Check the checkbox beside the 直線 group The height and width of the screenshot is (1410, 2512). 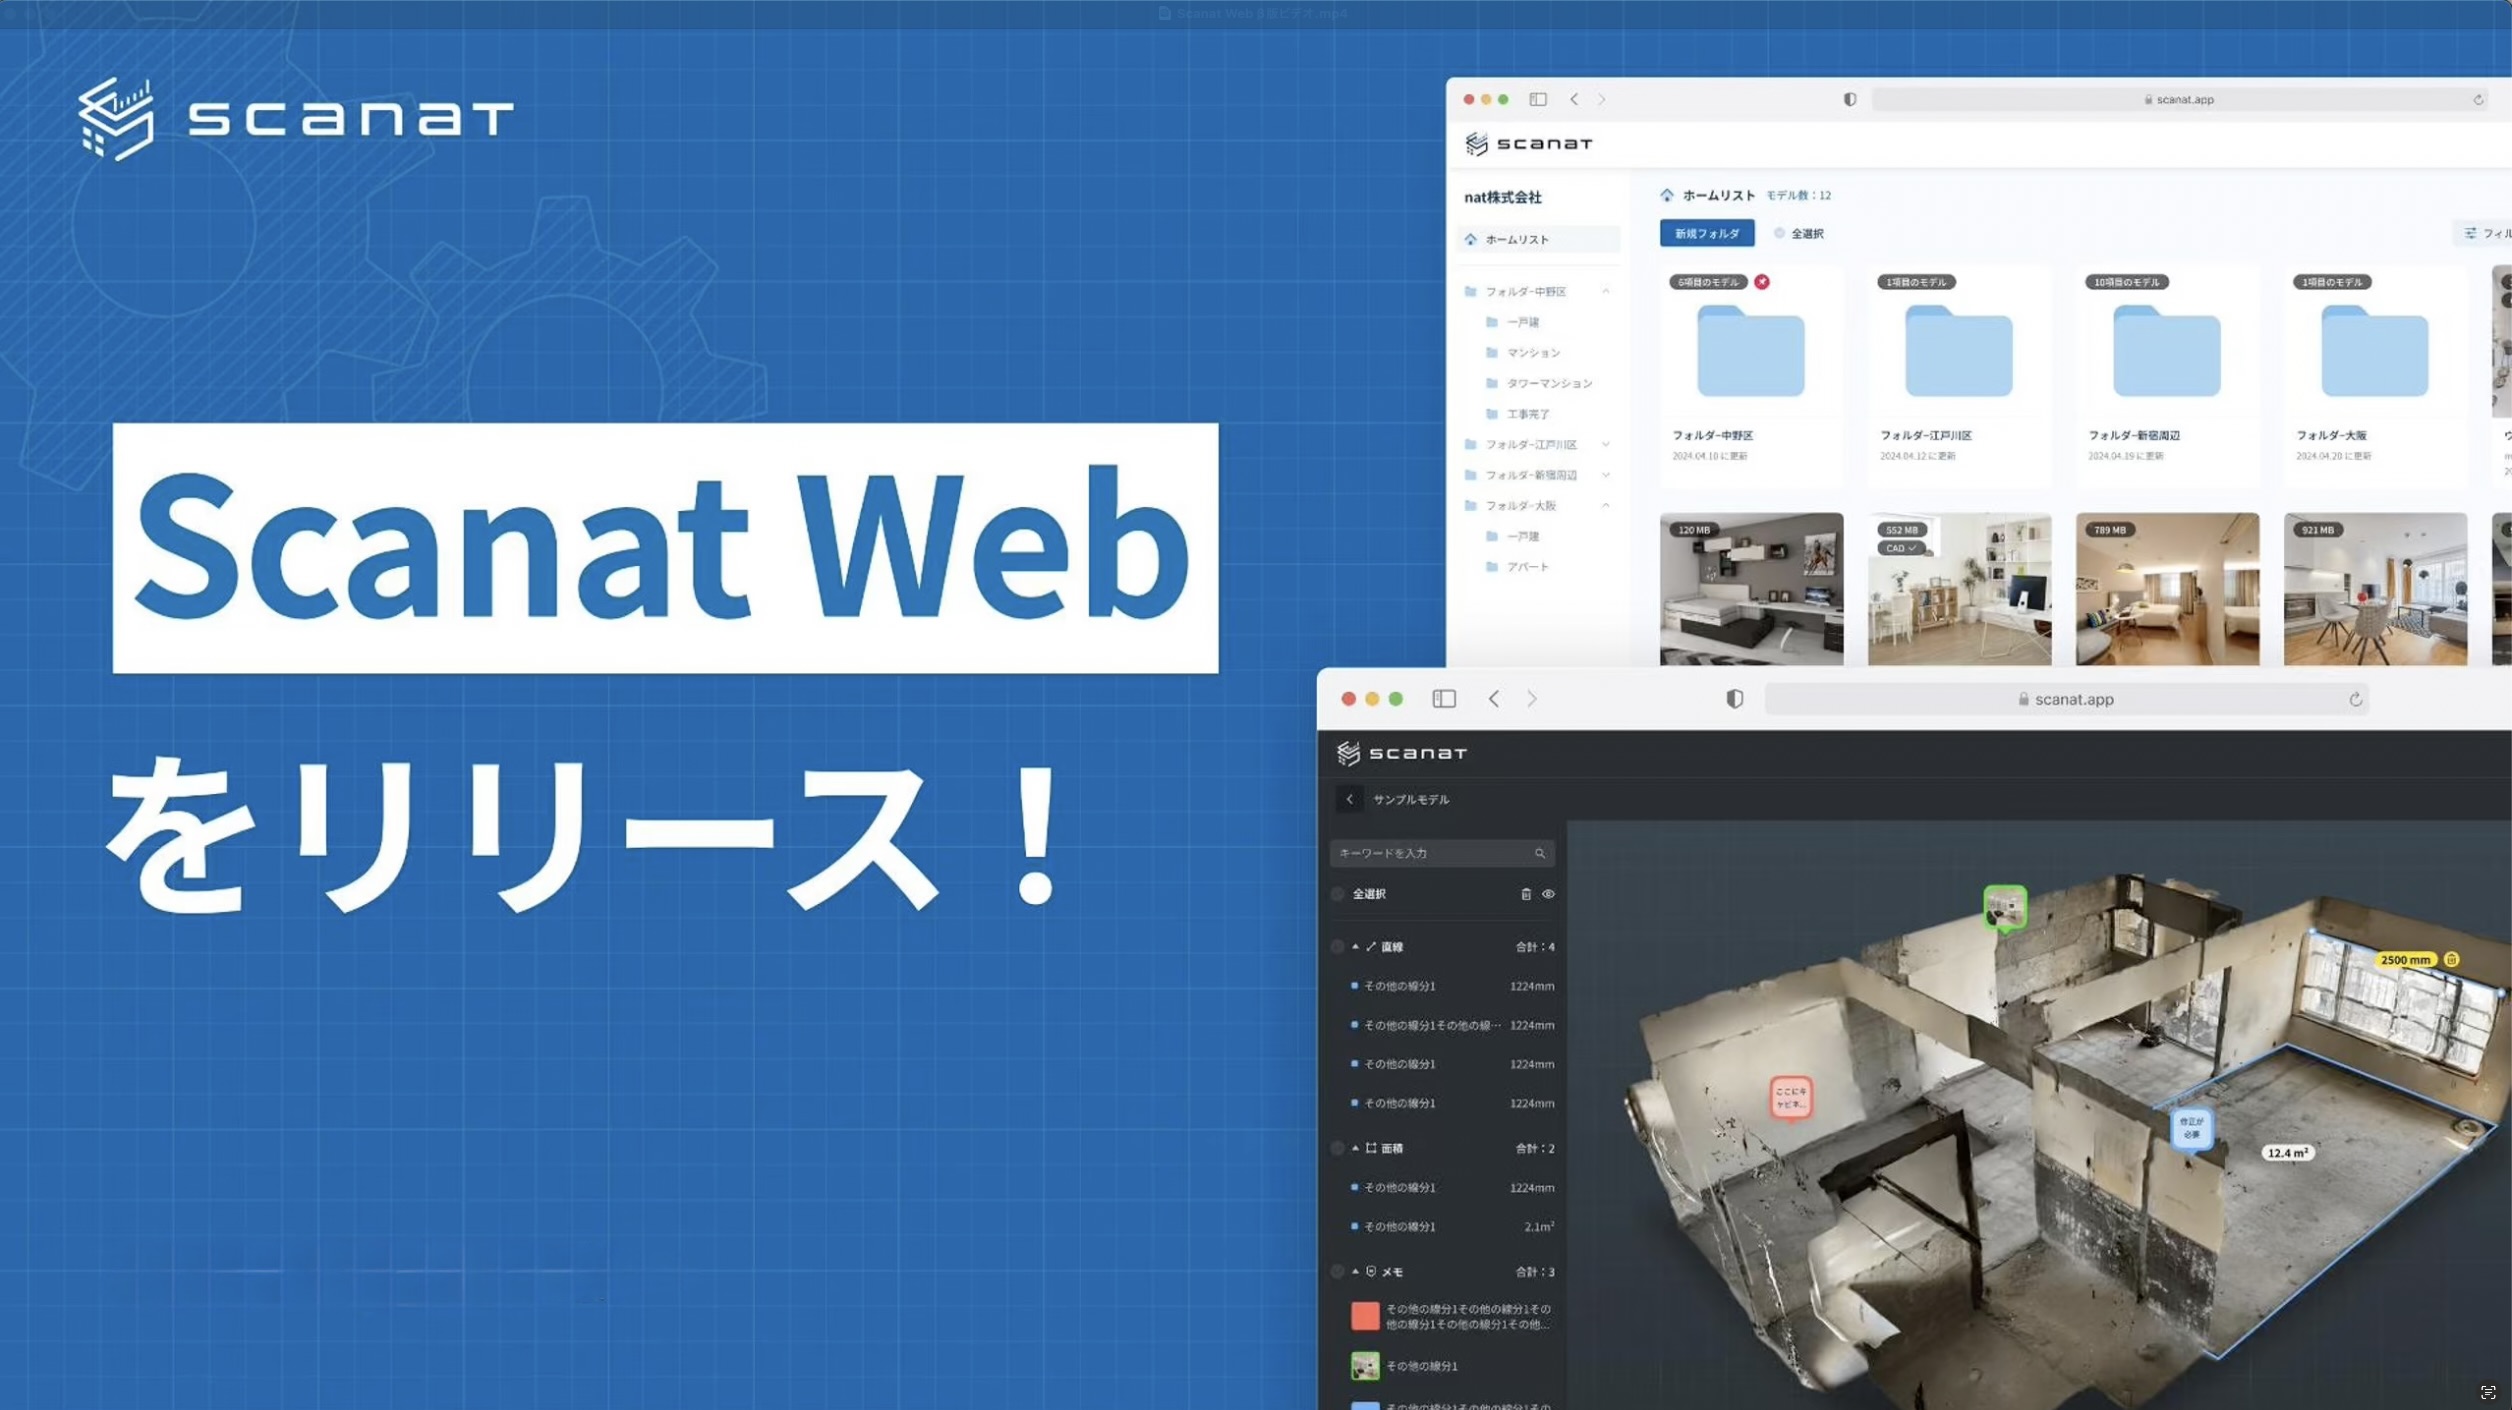pos(1338,946)
